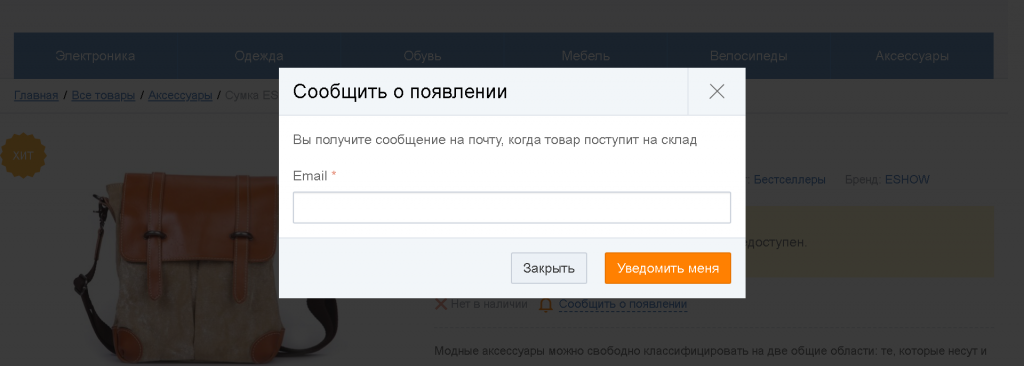Click the Закрыть button
Viewport: 1024px width, 366px height.
point(549,268)
